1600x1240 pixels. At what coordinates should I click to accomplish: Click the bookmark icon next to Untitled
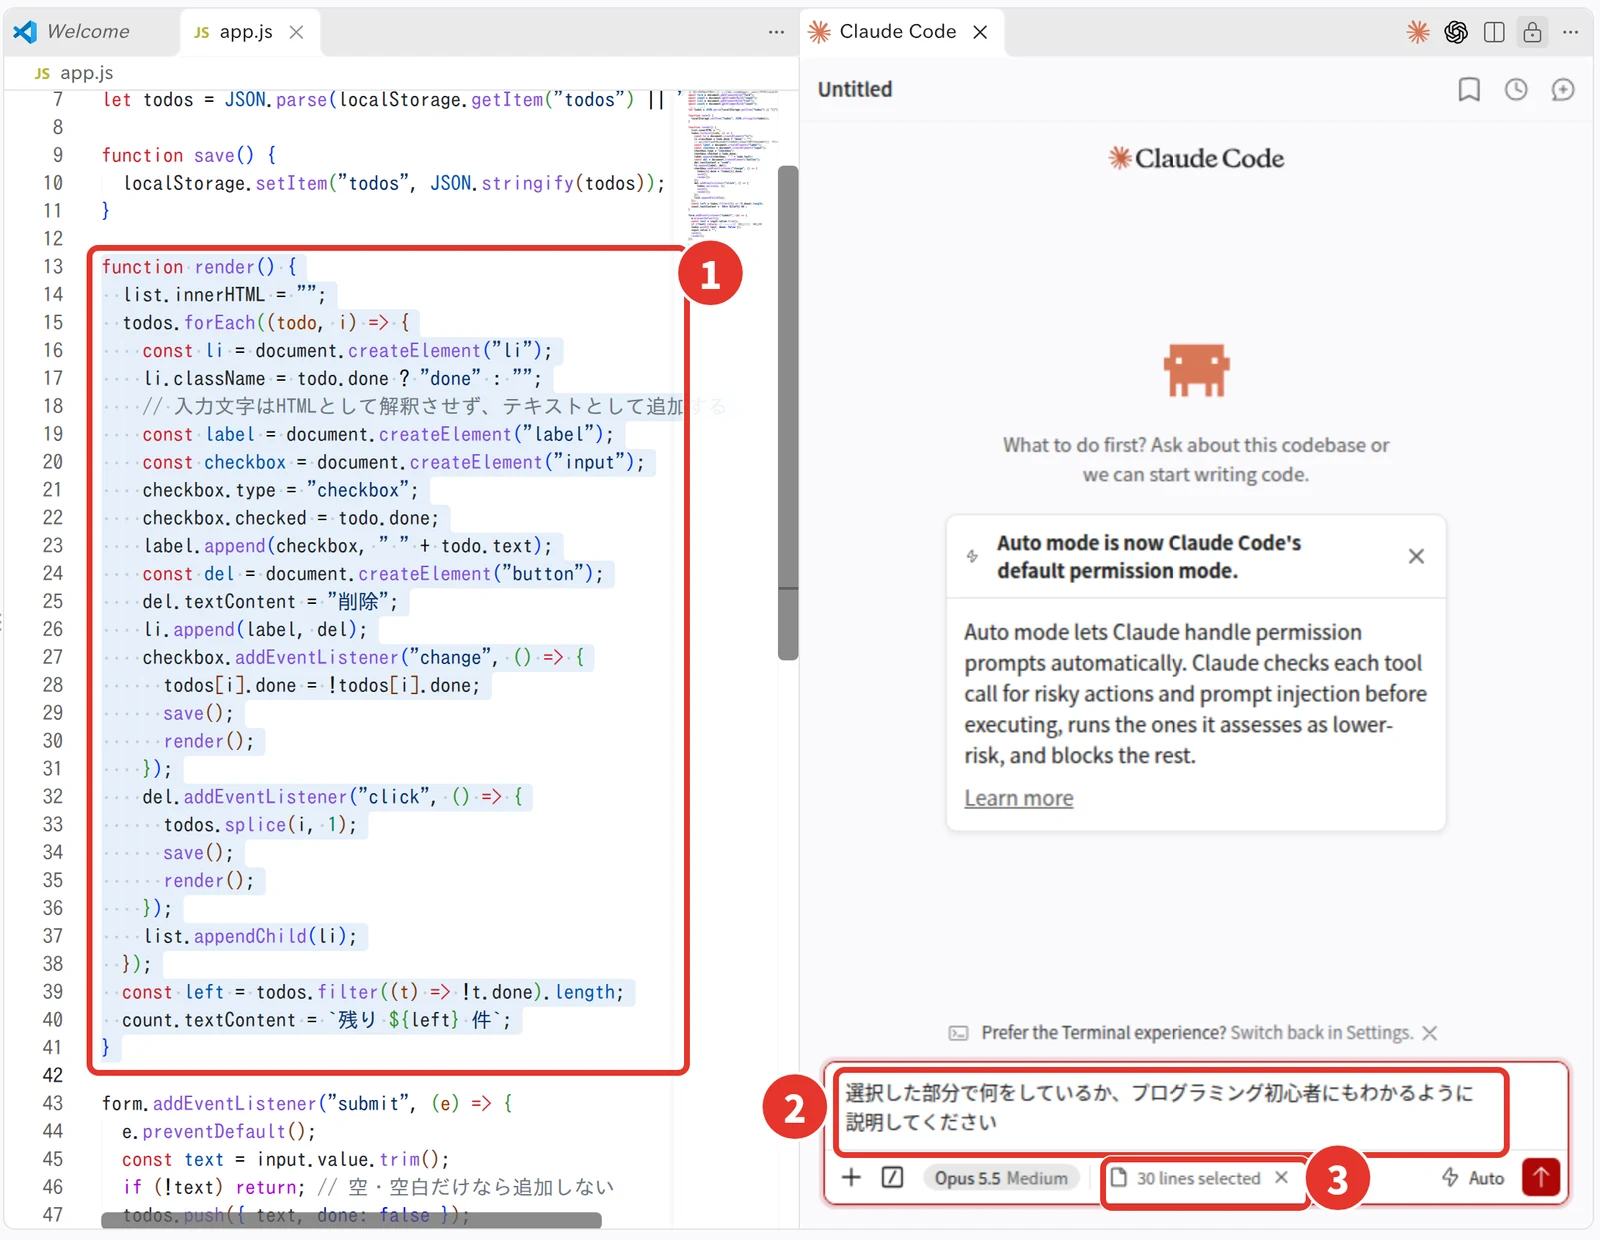click(1469, 90)
